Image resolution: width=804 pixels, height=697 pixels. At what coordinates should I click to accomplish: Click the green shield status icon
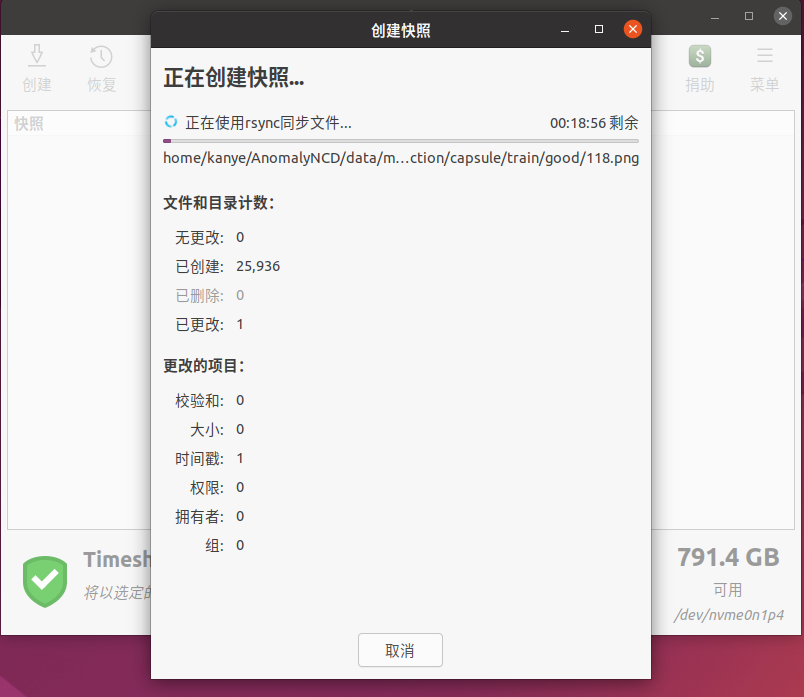click(45, 581)
